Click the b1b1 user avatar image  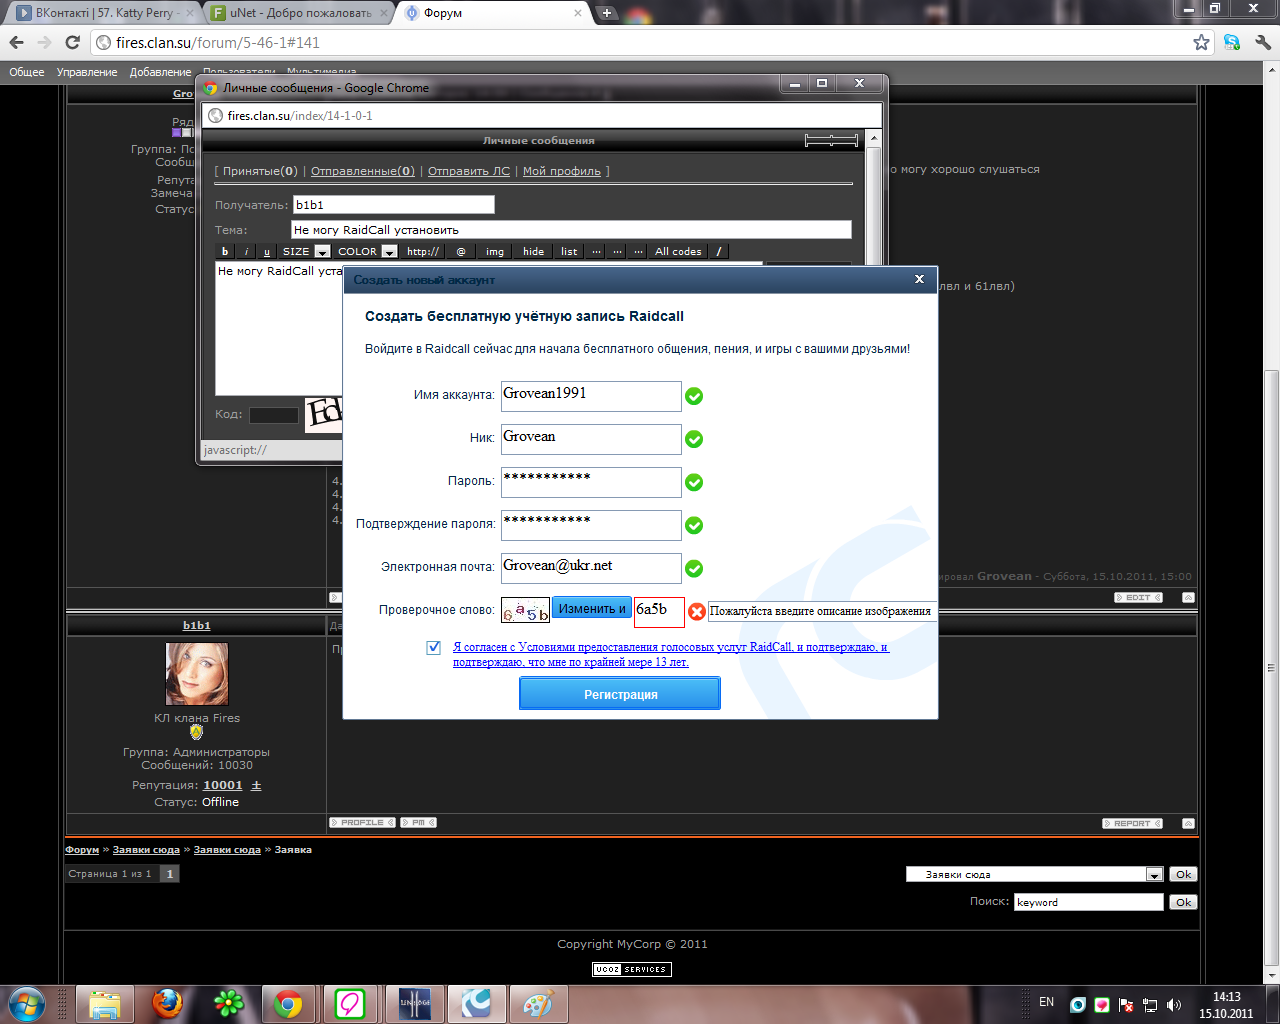(x=197, y=674)
